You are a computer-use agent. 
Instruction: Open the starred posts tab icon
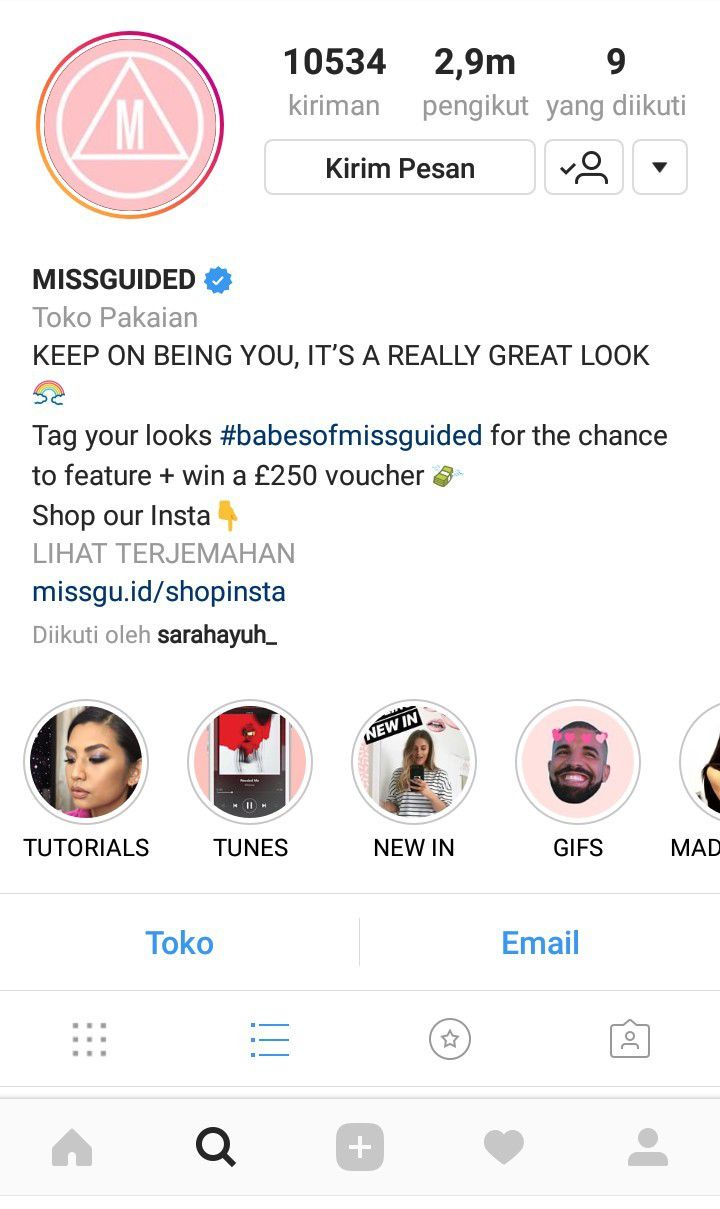[x=450, y=1040]
